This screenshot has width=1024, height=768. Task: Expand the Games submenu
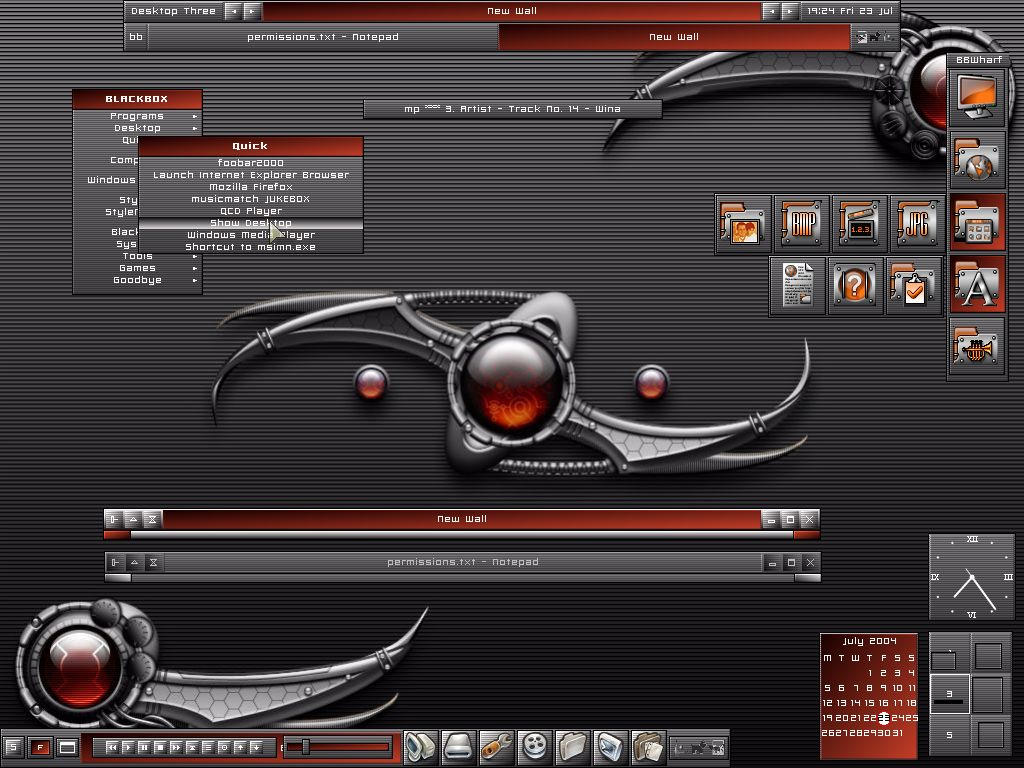click(x=137, y=268)
